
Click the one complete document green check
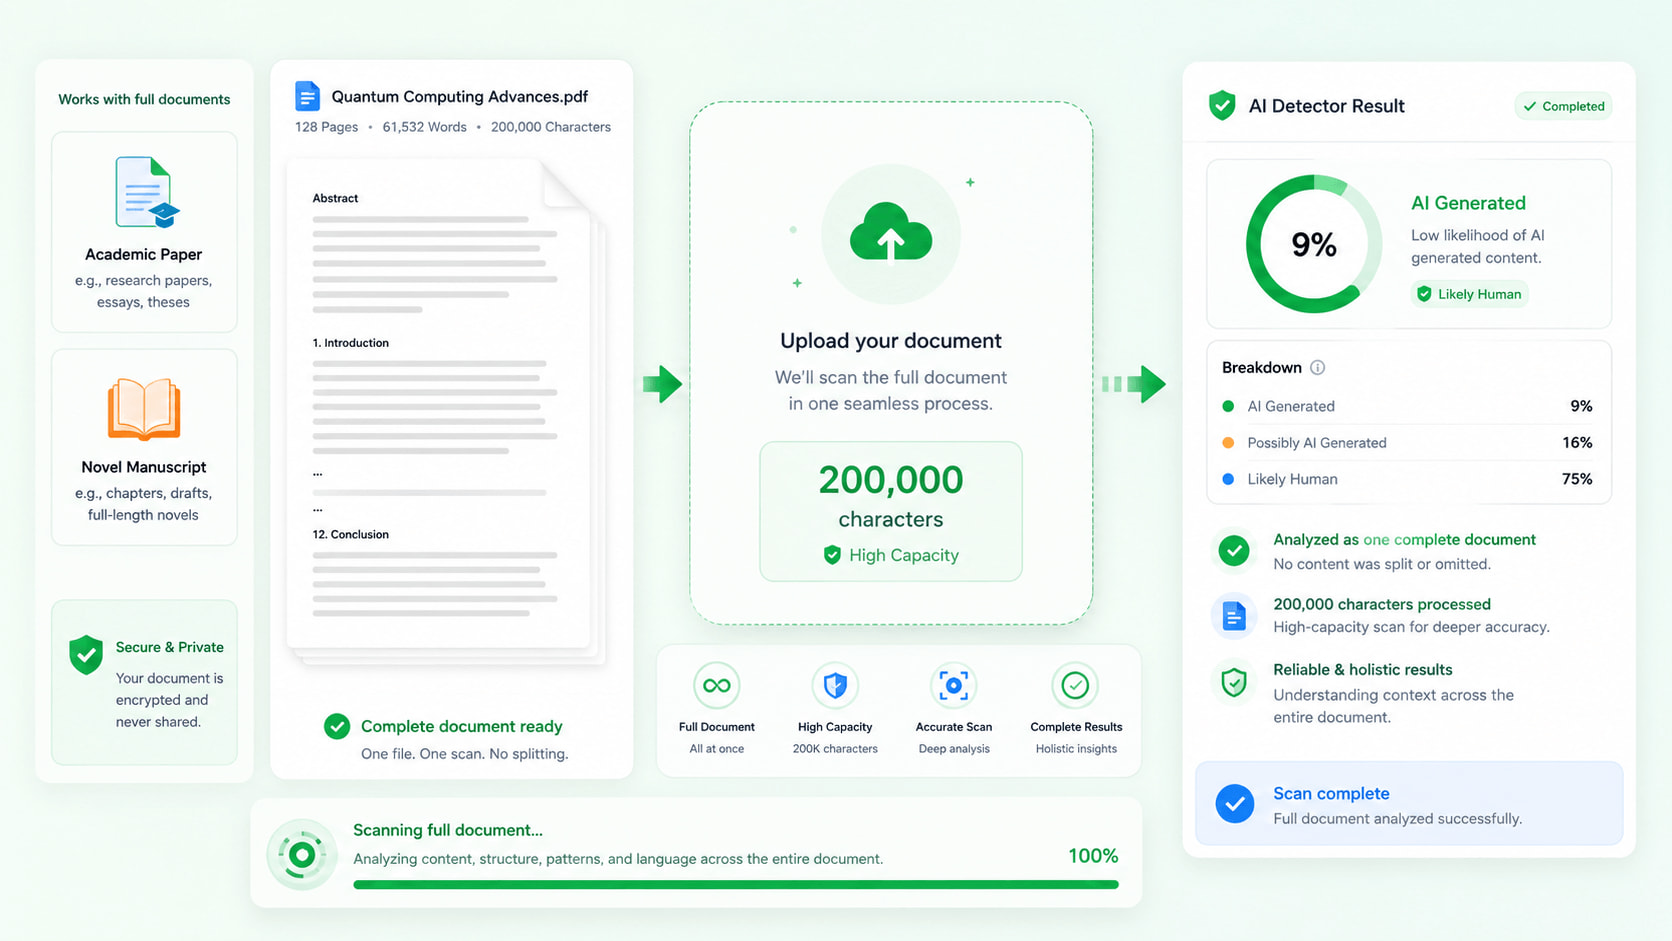[1234, 550]
